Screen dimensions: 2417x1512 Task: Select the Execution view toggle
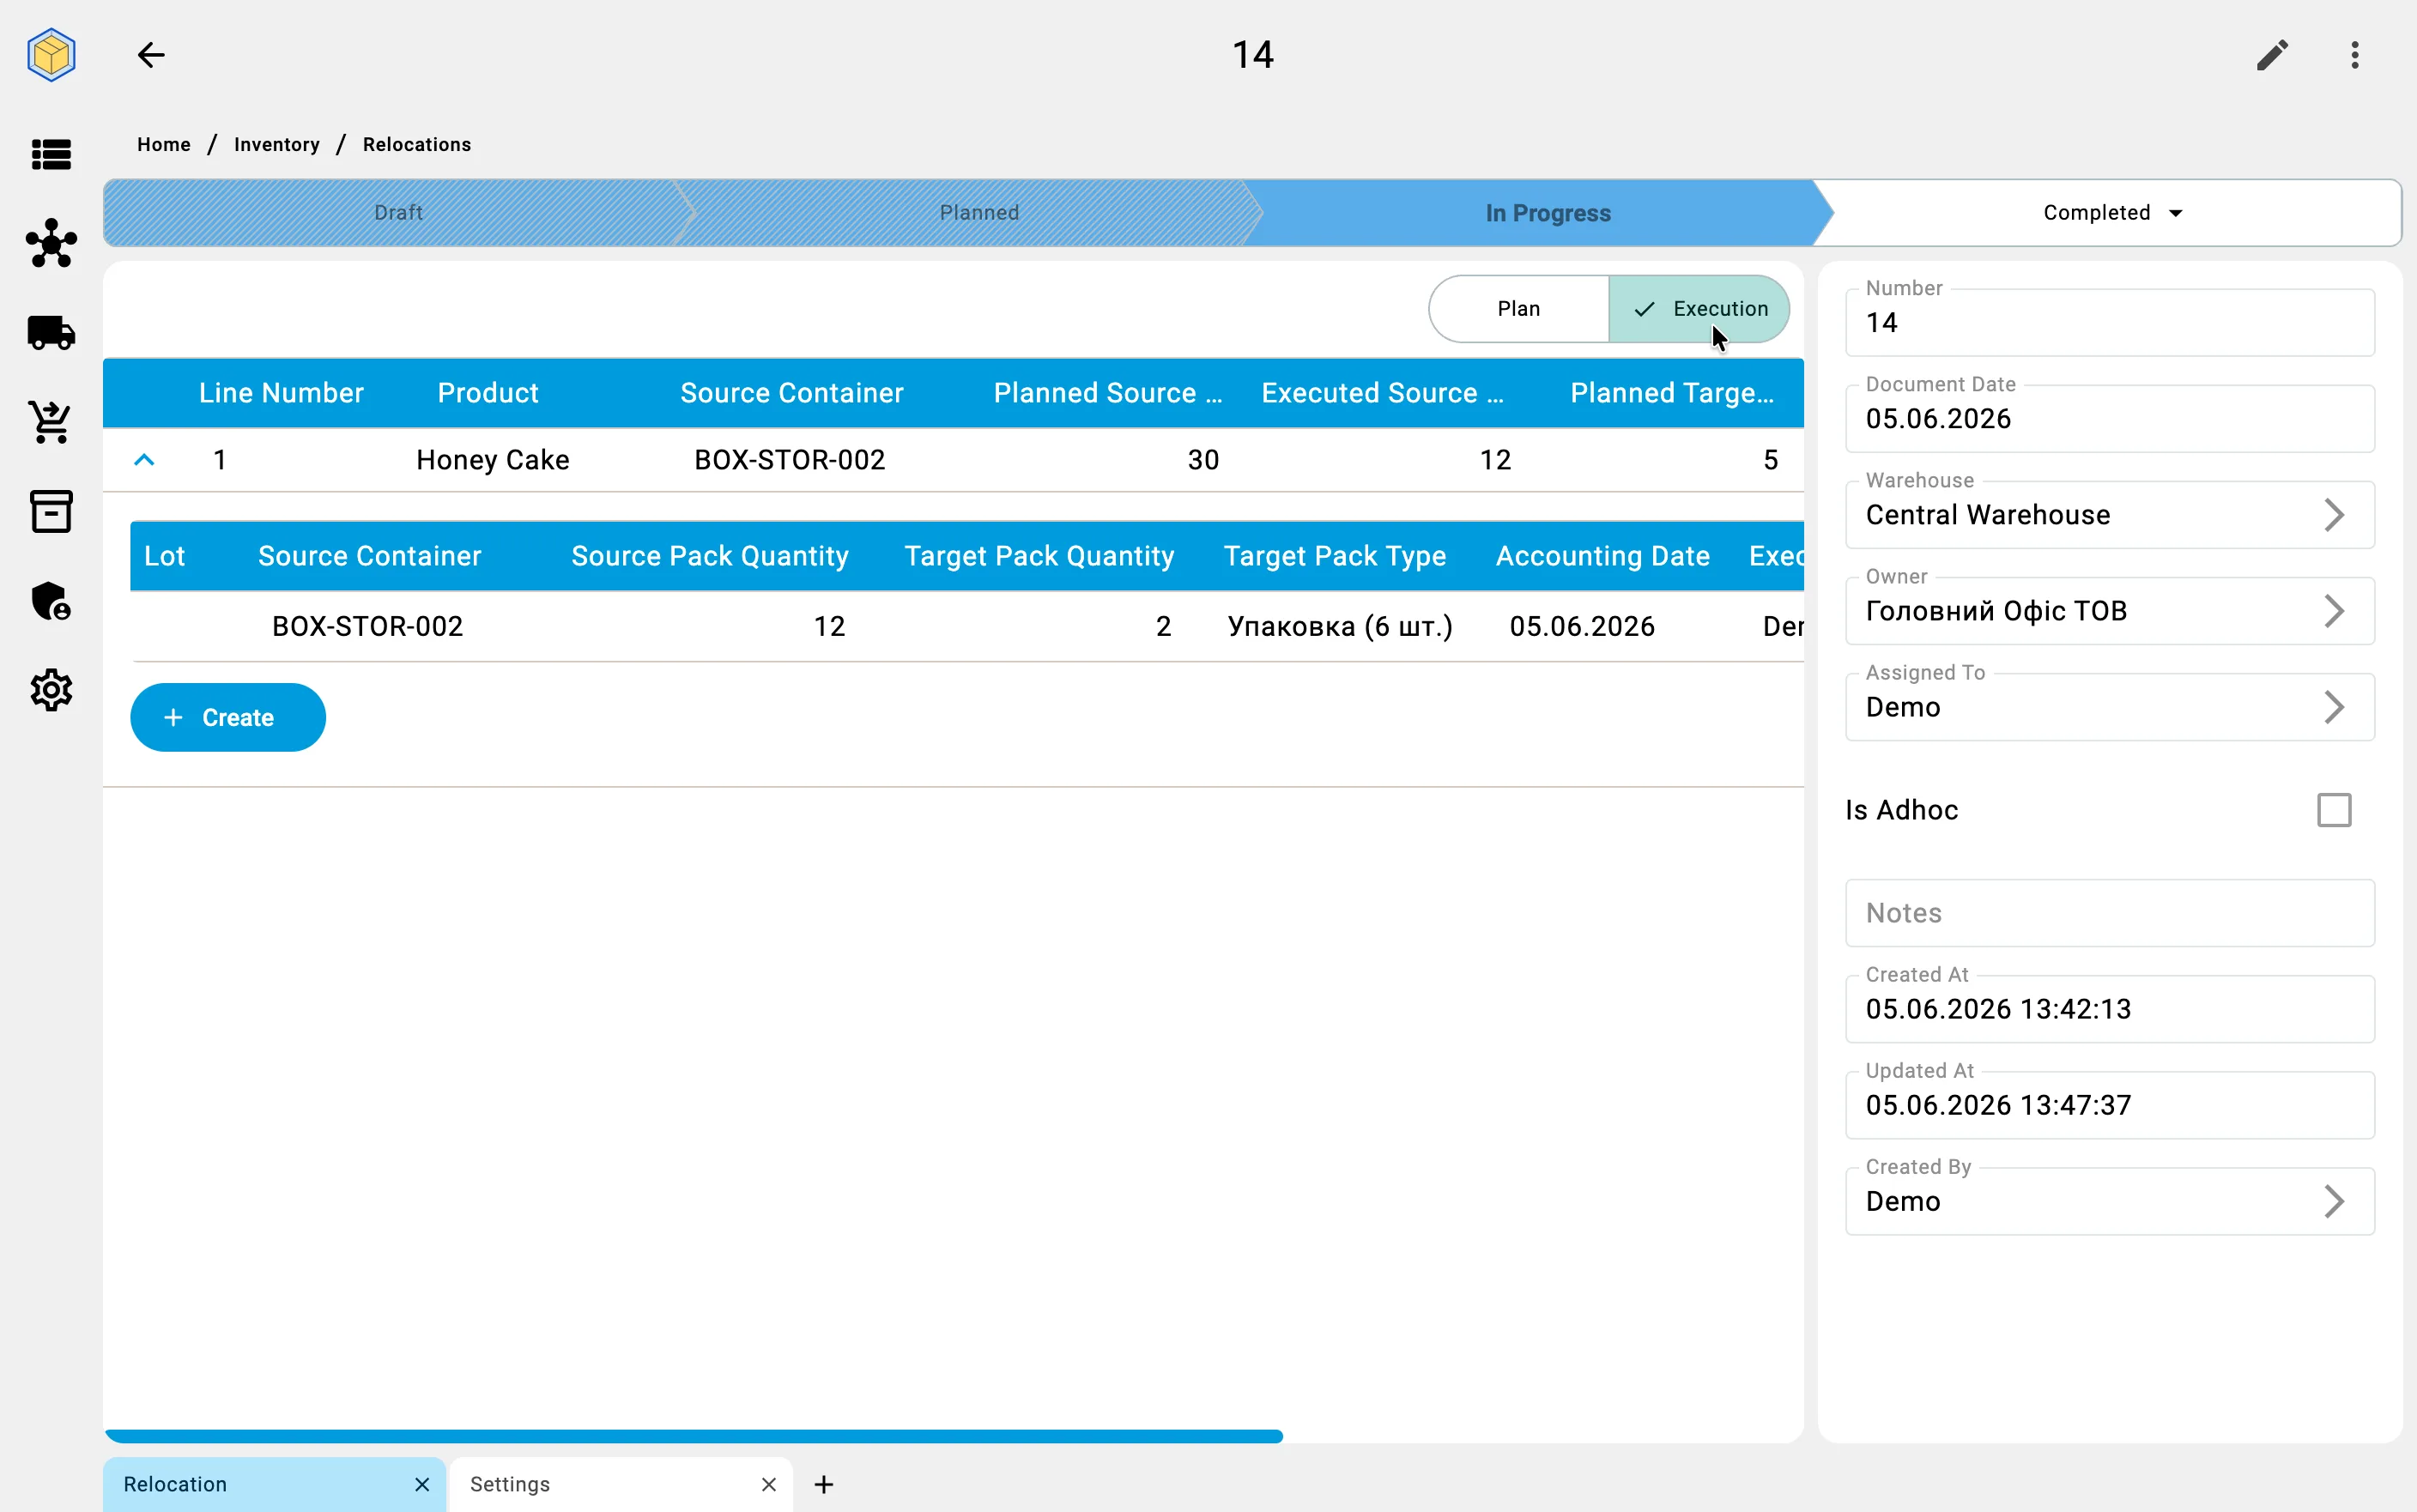(x=1699, y=309)
